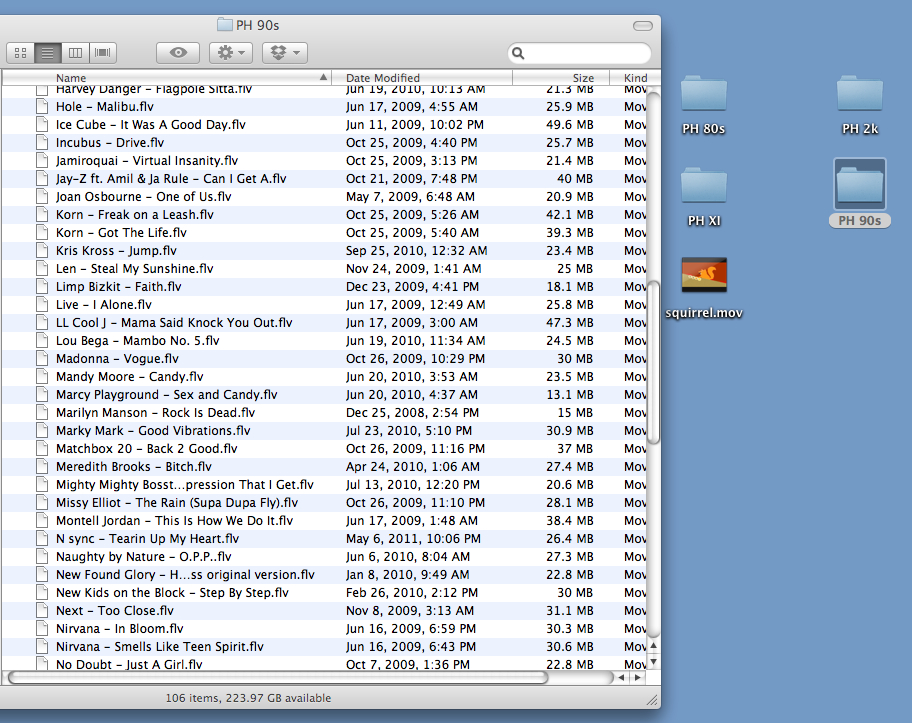Select file icon for Next – Too Close.flv

tap(42, 611)
